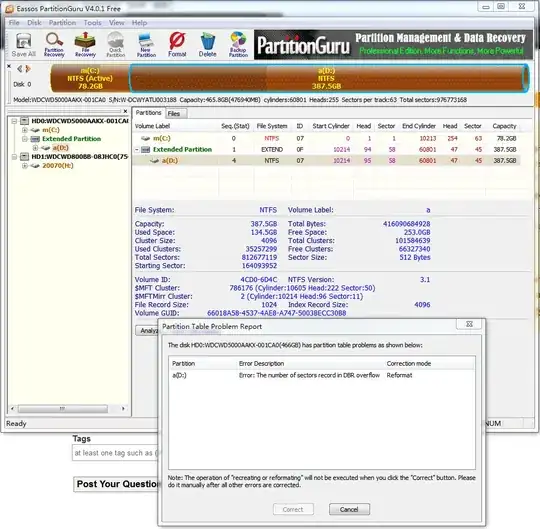
Task: Collapse the HD1 disk tree node
Action: [14, 157]
